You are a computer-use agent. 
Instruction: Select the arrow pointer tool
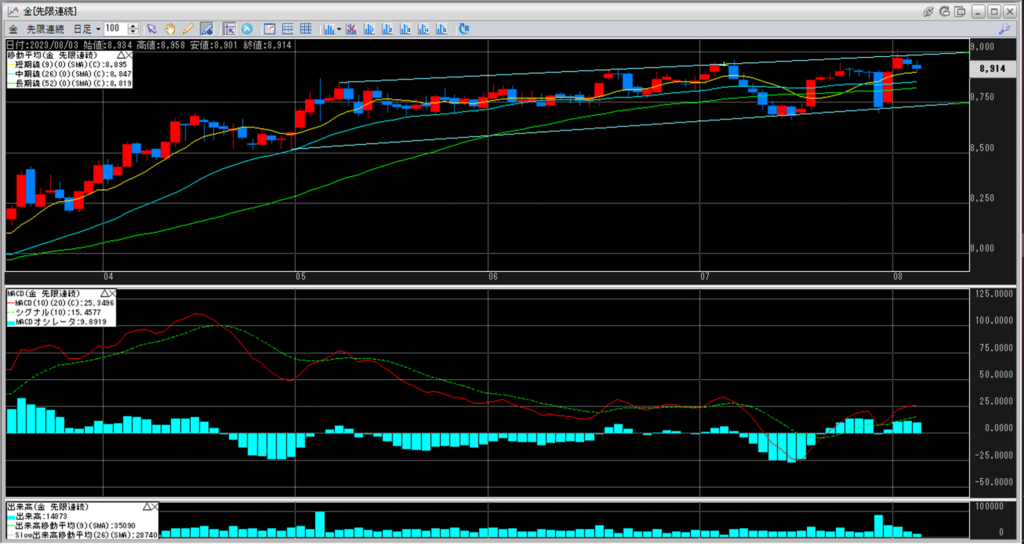pos(152,29)
